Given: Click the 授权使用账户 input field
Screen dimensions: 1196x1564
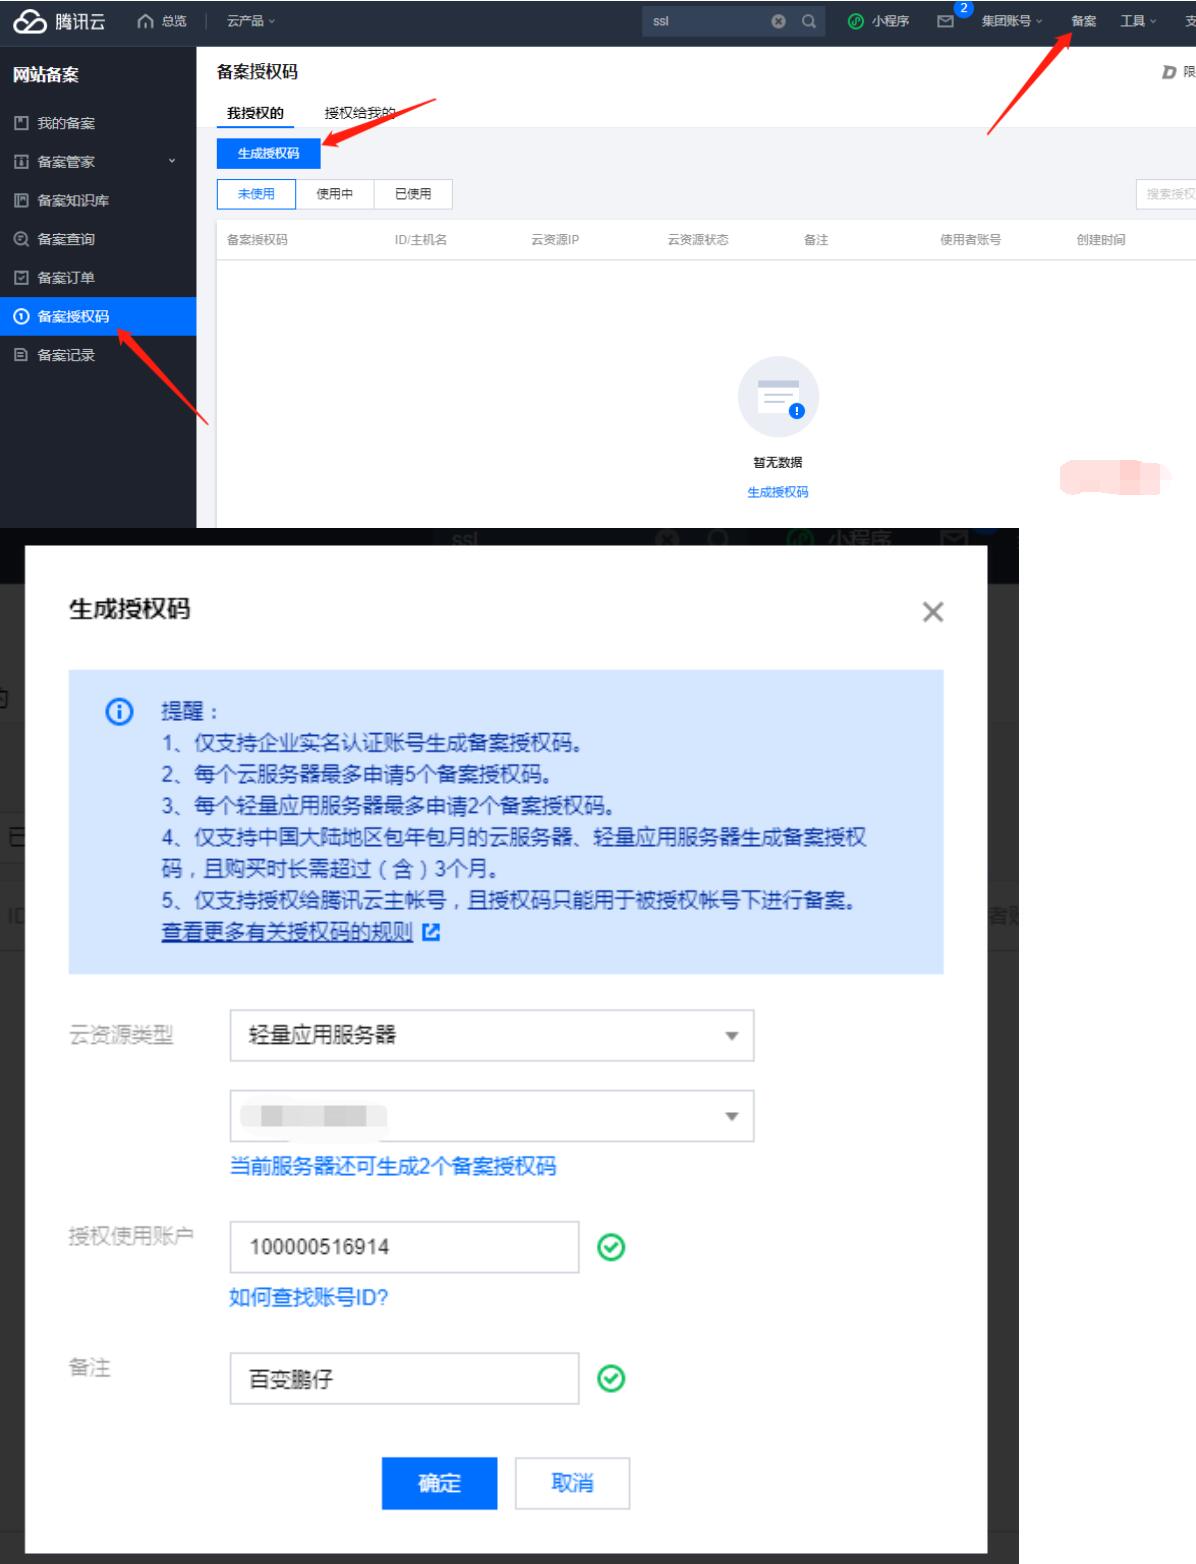Looking at the screenshot, I should [404, 1247].
